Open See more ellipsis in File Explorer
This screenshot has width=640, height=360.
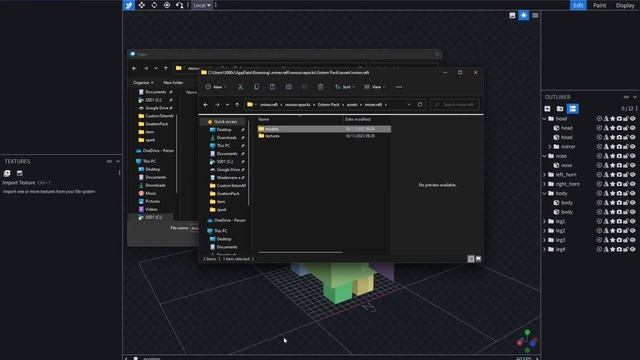pos(399,87)
